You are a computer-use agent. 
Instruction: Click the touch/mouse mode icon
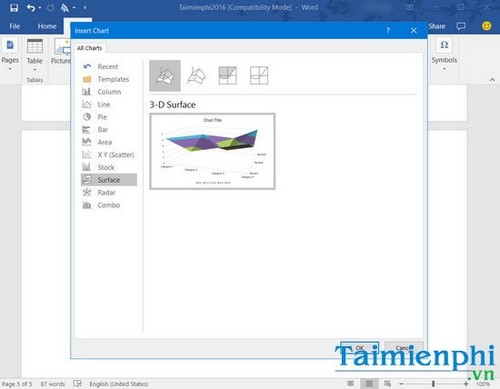(x=64, y=7)
